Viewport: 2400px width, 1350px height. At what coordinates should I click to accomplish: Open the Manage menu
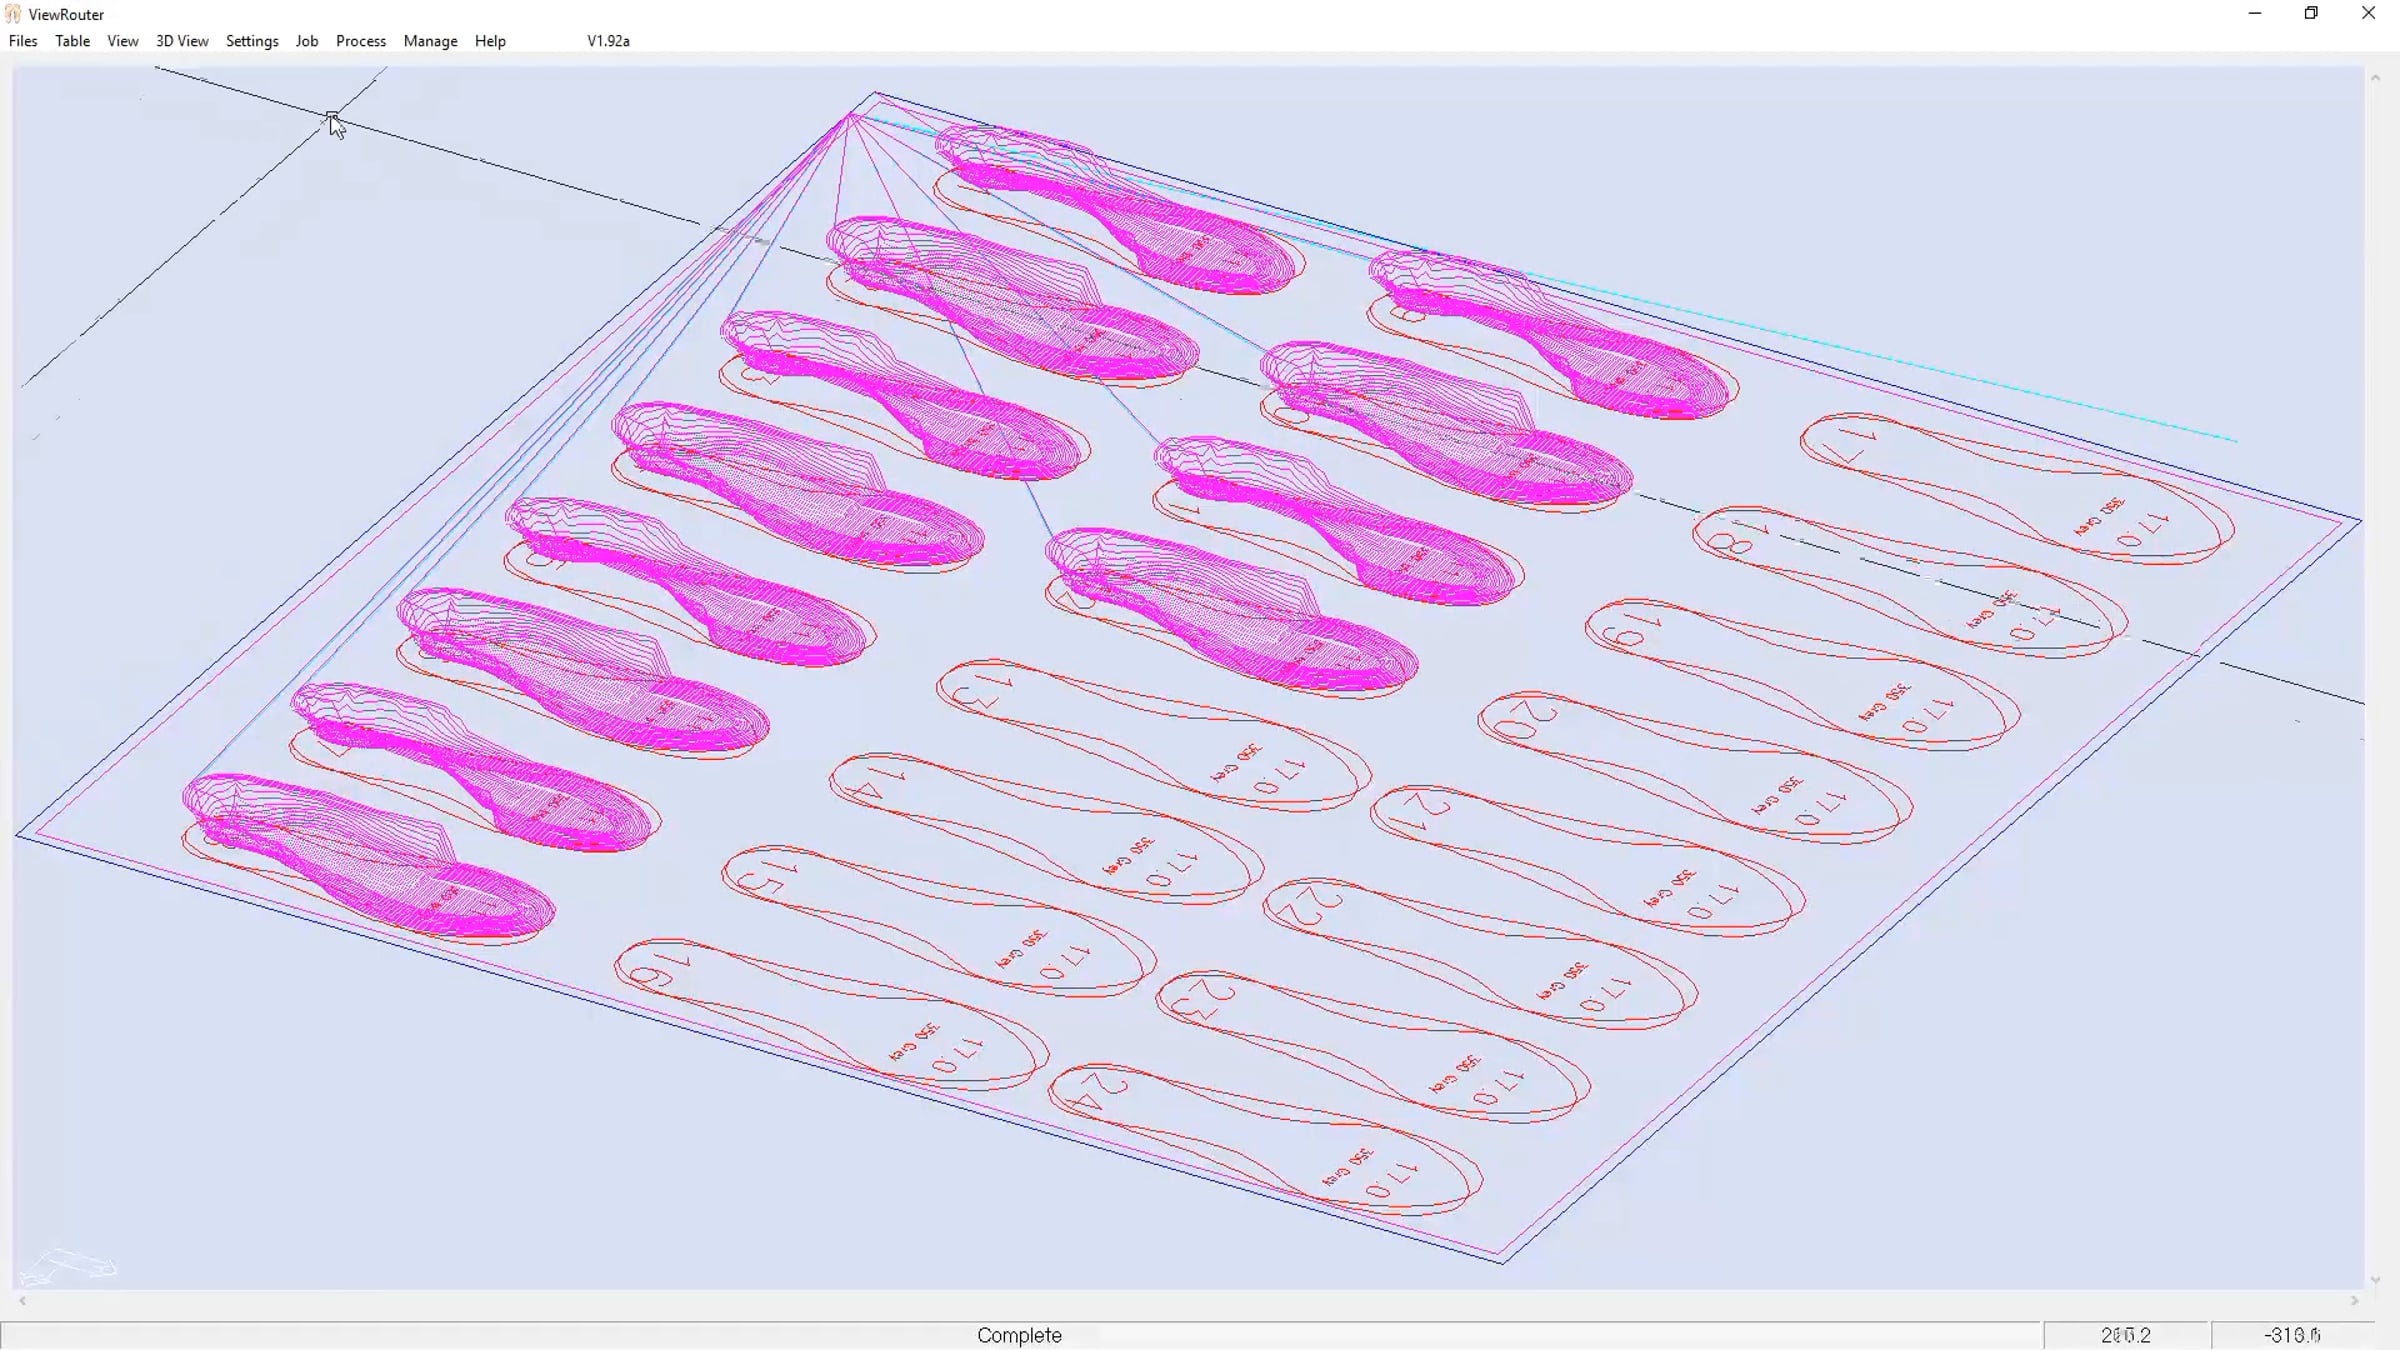pos(430,41)
